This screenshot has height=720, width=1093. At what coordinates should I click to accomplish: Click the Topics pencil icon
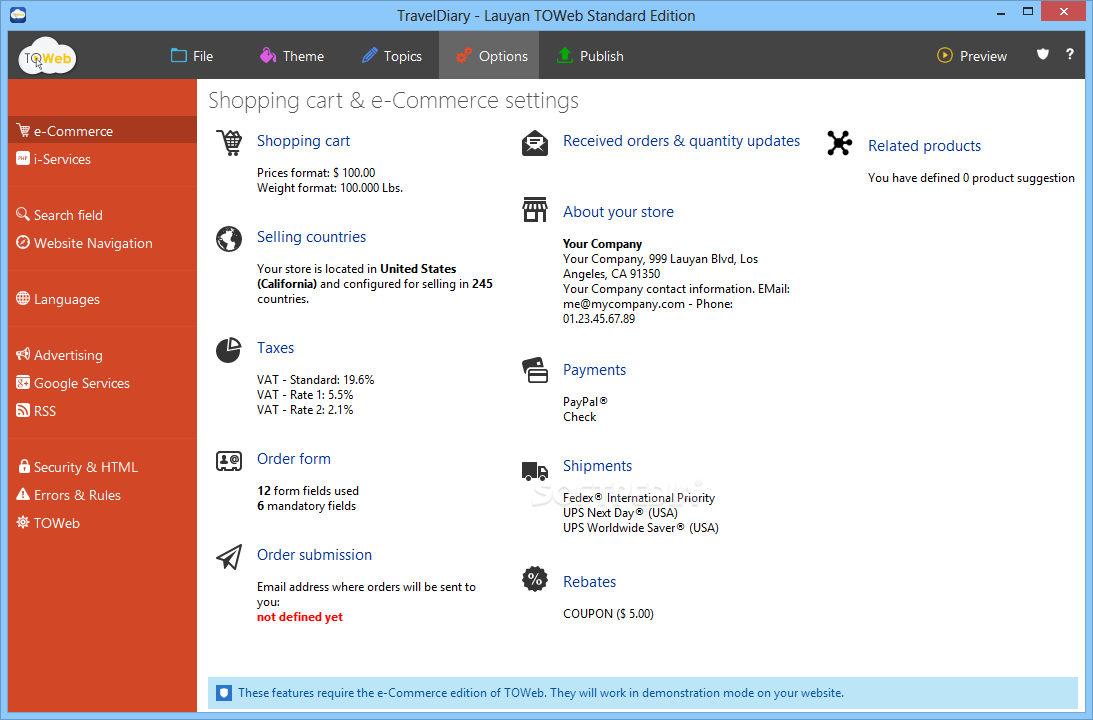click(369, 55)
